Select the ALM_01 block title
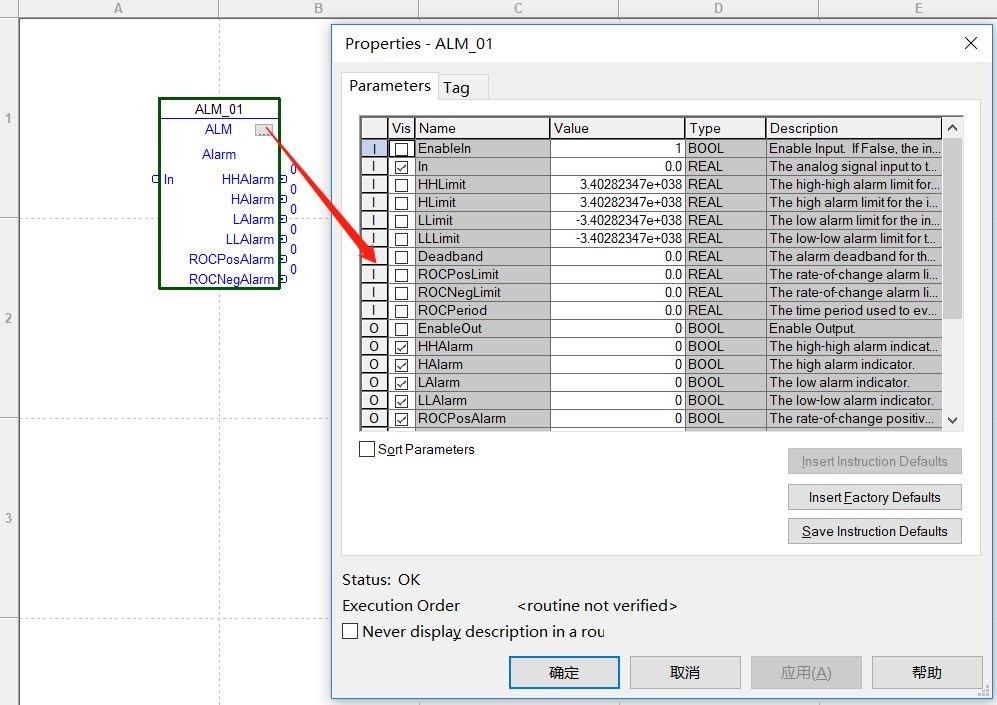This screenshot has height=705, width=997. tap(219, 109)
